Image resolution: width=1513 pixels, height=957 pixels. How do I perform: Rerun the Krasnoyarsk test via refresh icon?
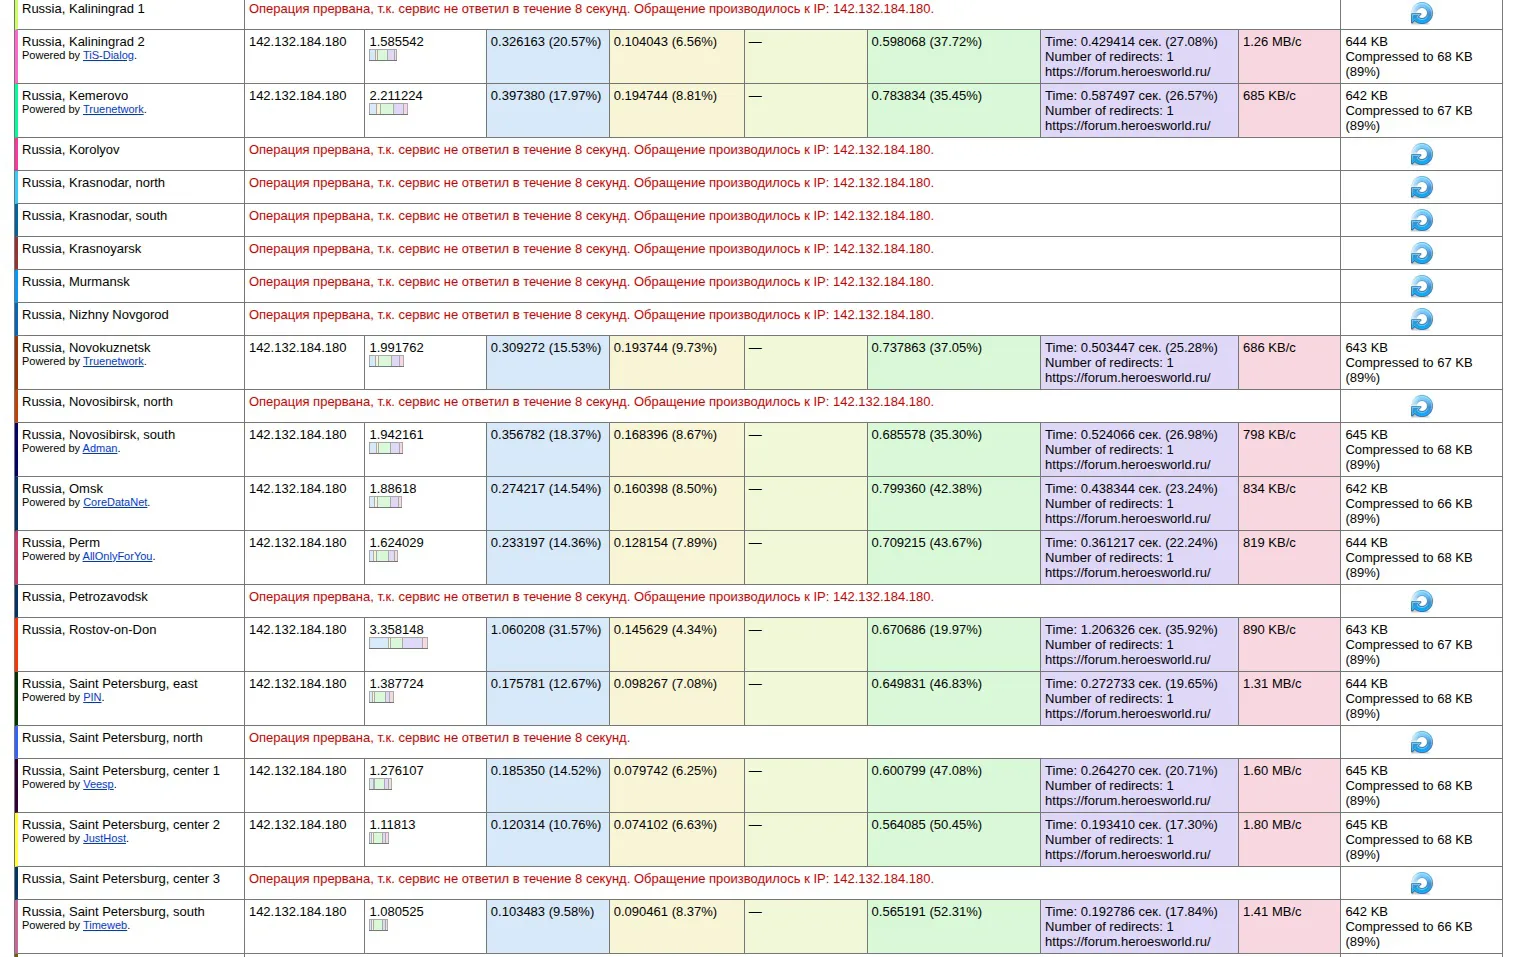pyautogui.click(x=1421, y=253)
